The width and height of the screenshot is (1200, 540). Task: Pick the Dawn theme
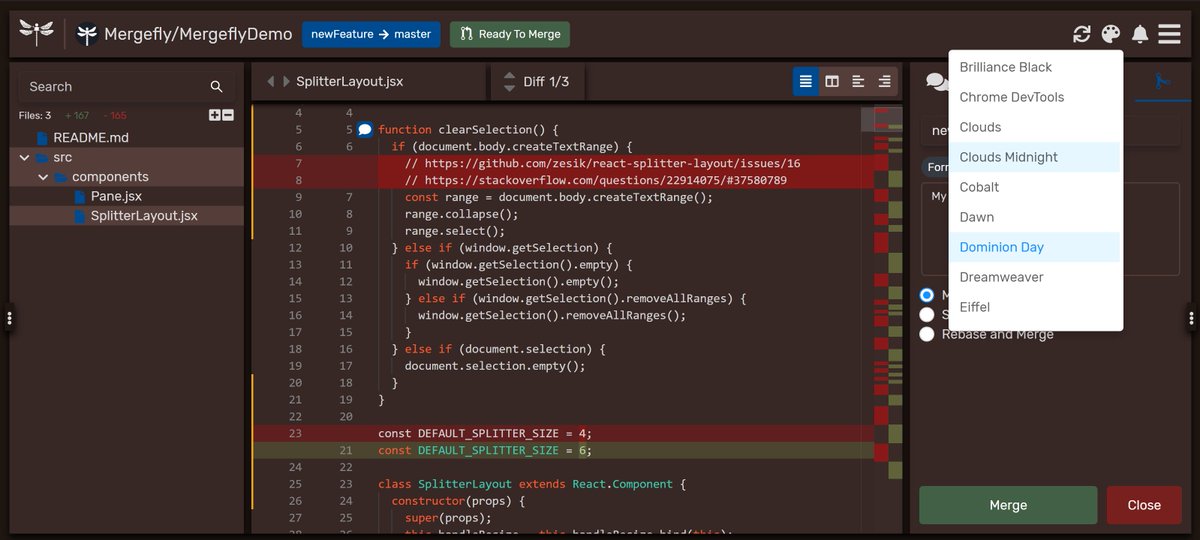[x=1035, y=217]
